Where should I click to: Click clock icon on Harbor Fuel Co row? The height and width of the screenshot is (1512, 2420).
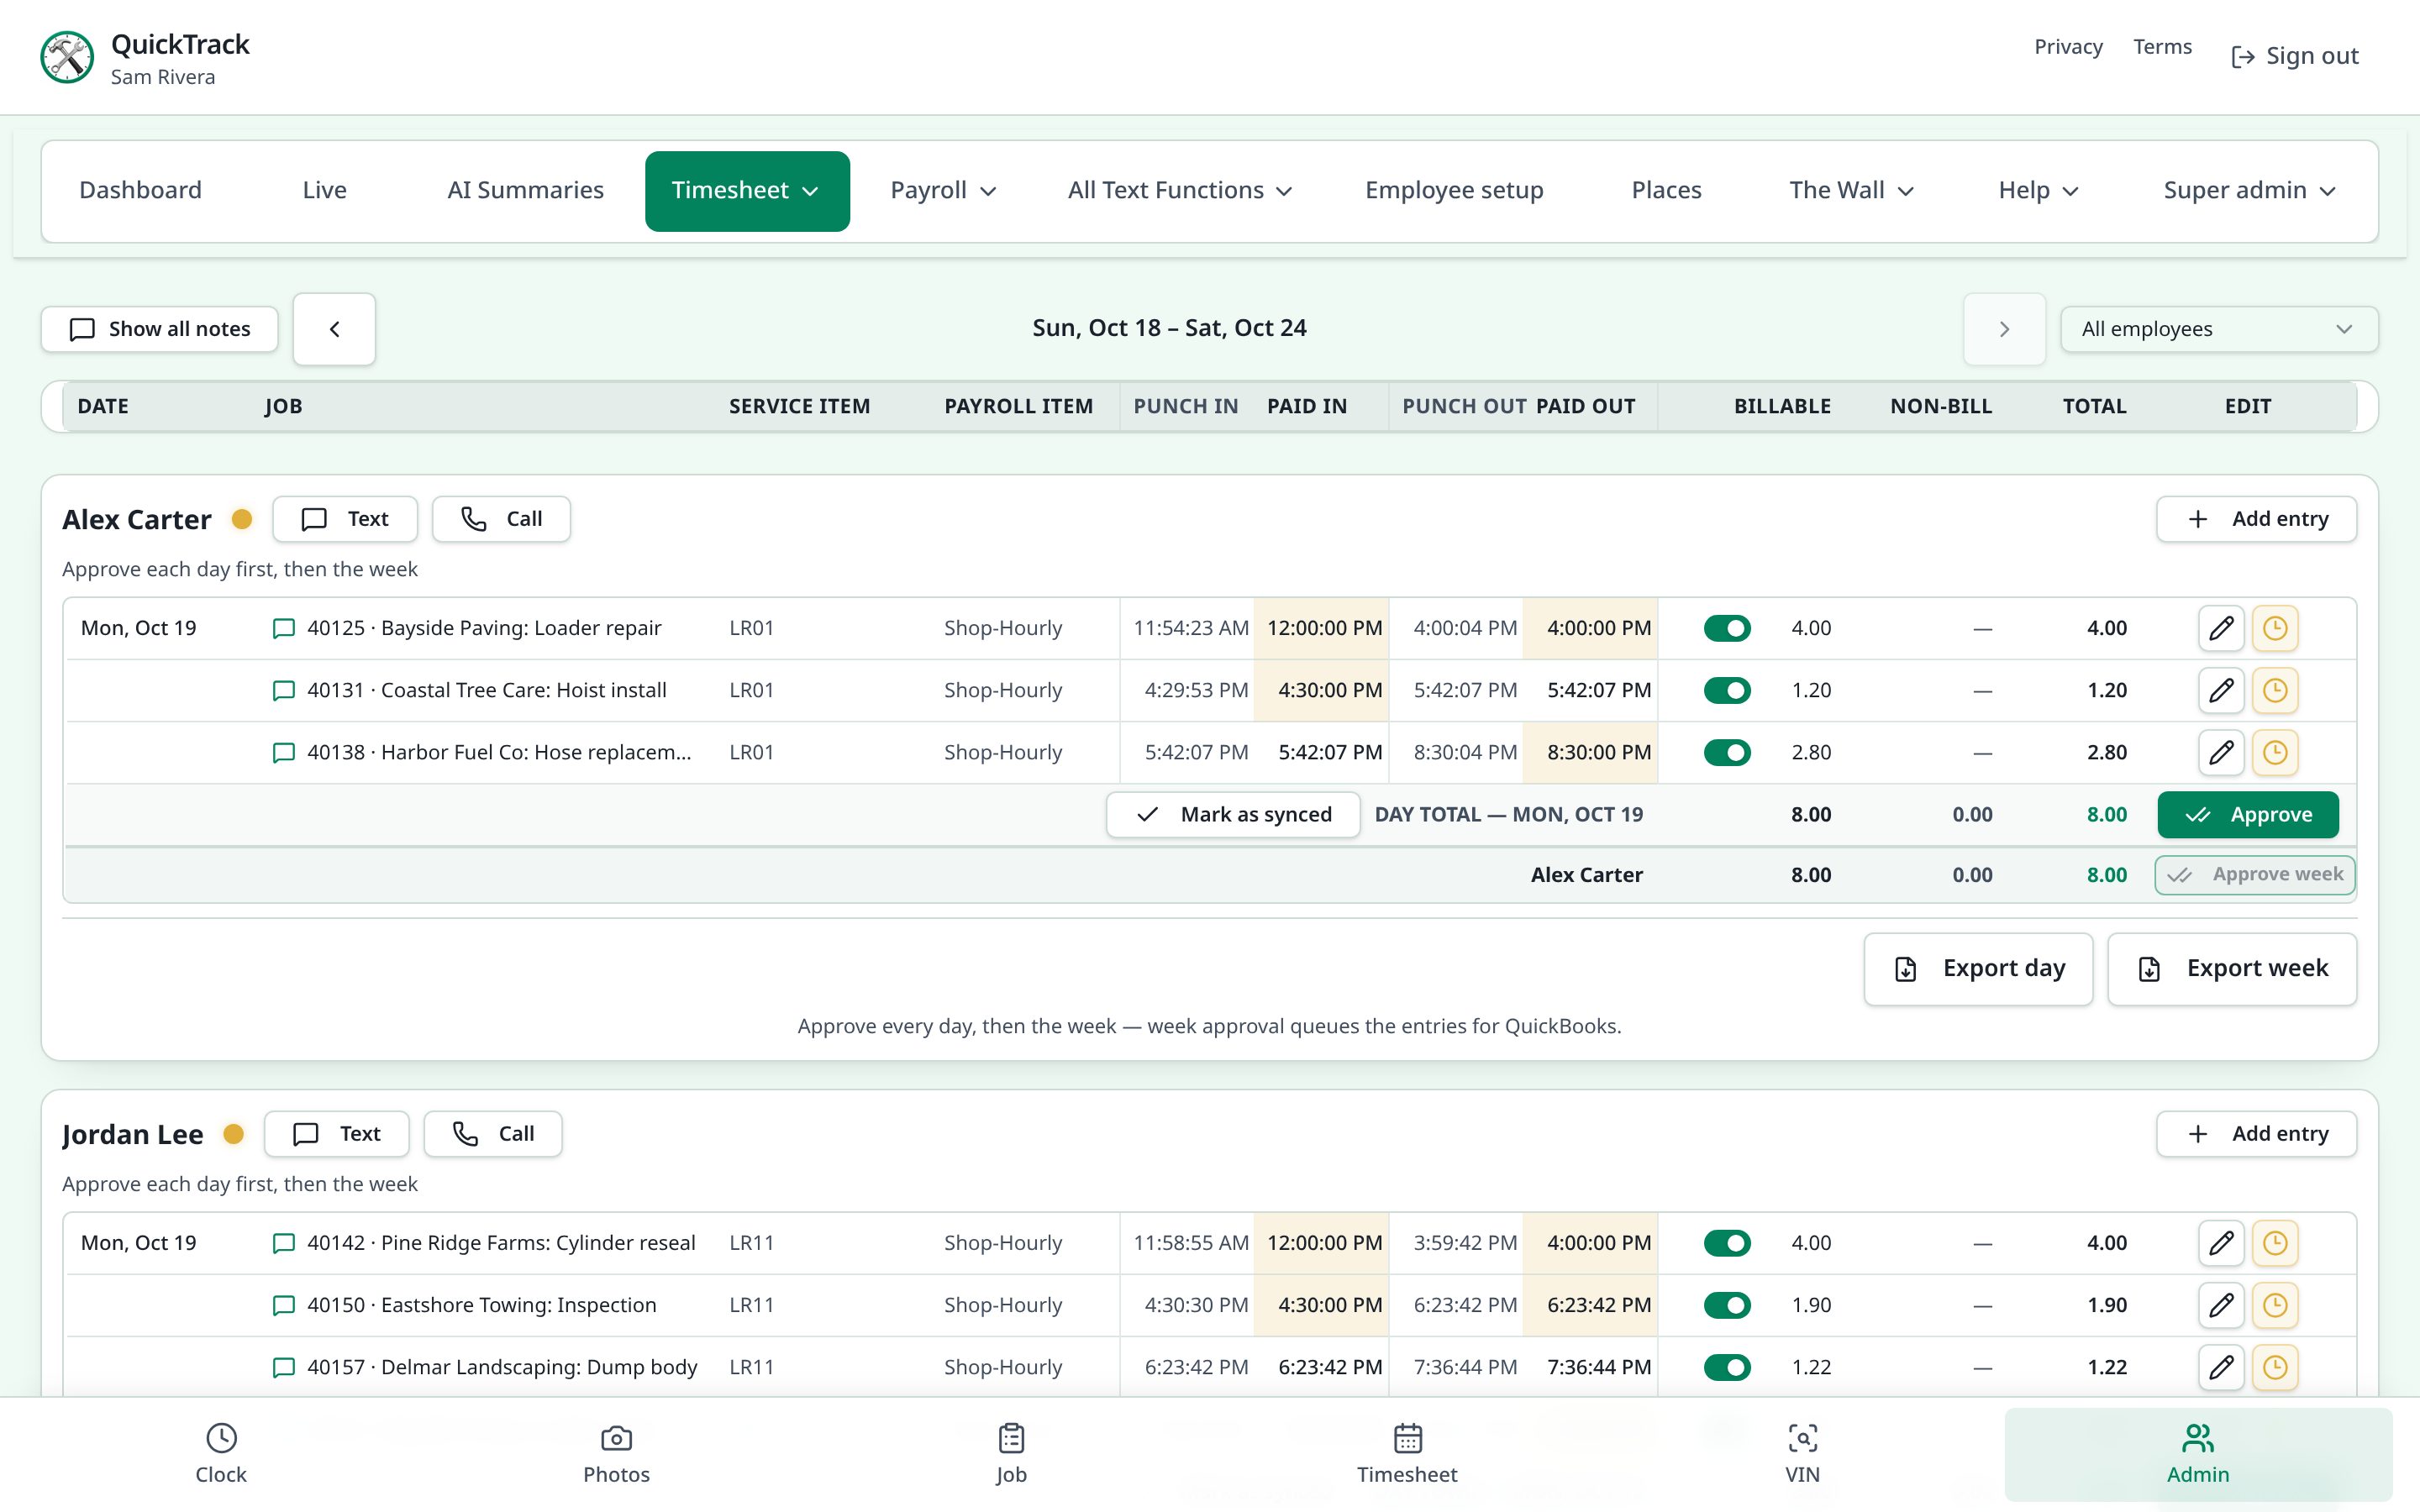pyautogui.click(x=2275, y=752)
